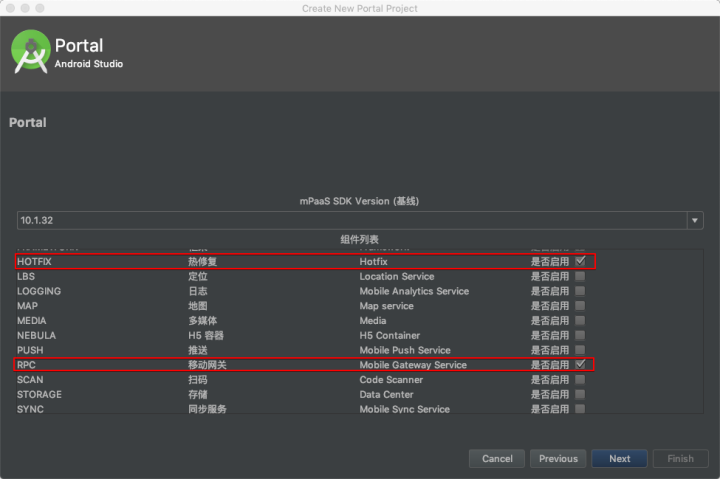Viewport: 720px width, 479px height.
Task: Enable the SCAN Code Scanner checkbox
Action: pyautogui.click(x=580, y=379)
